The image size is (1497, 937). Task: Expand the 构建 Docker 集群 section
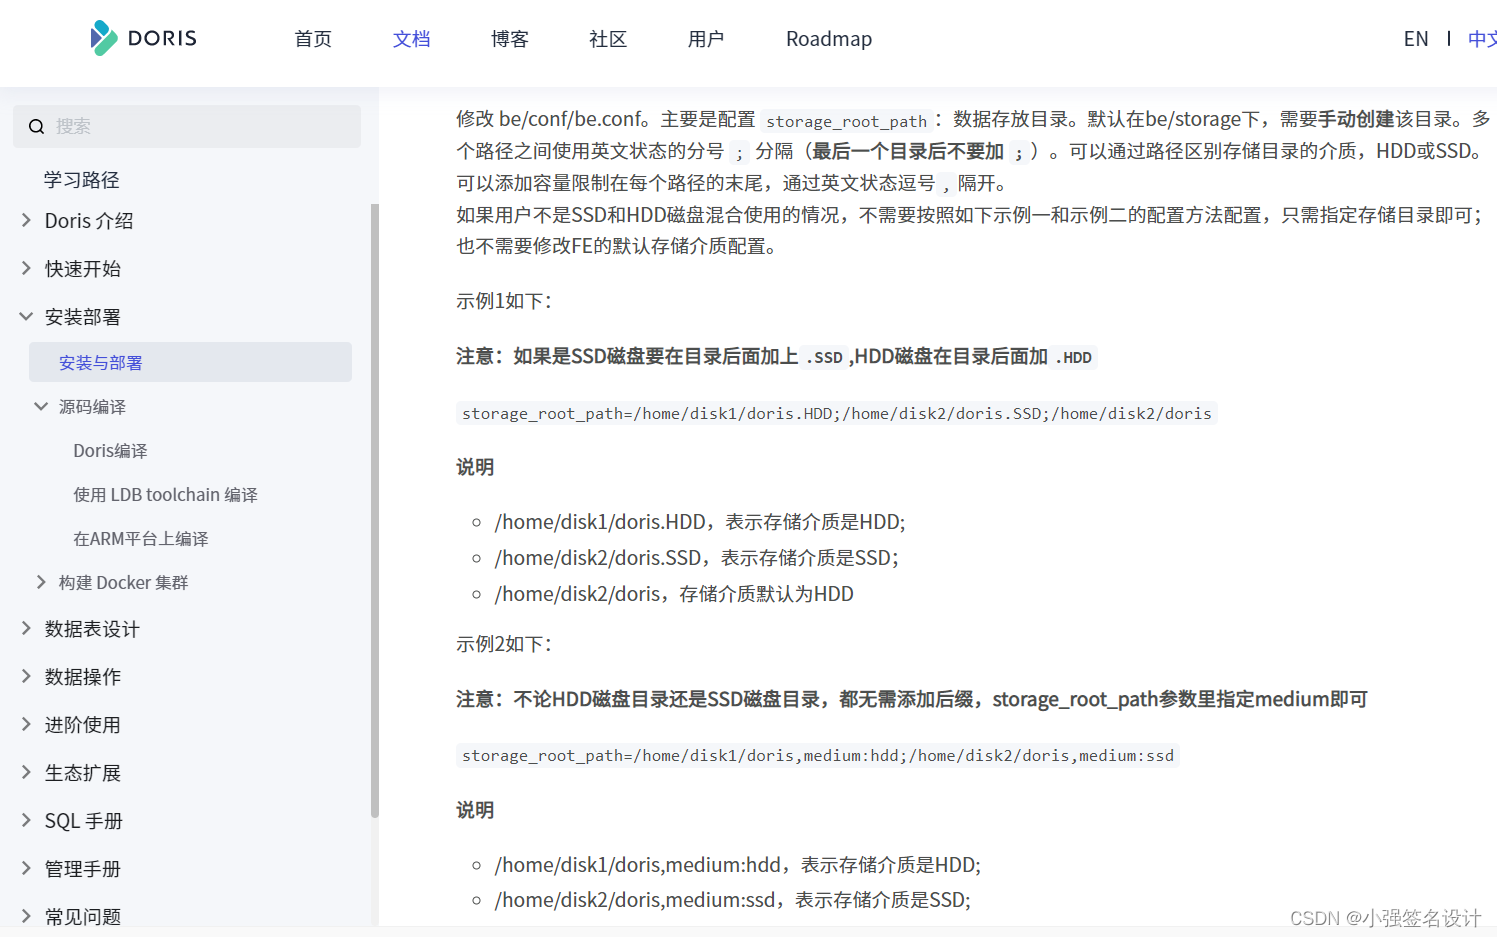click(41, 581)
